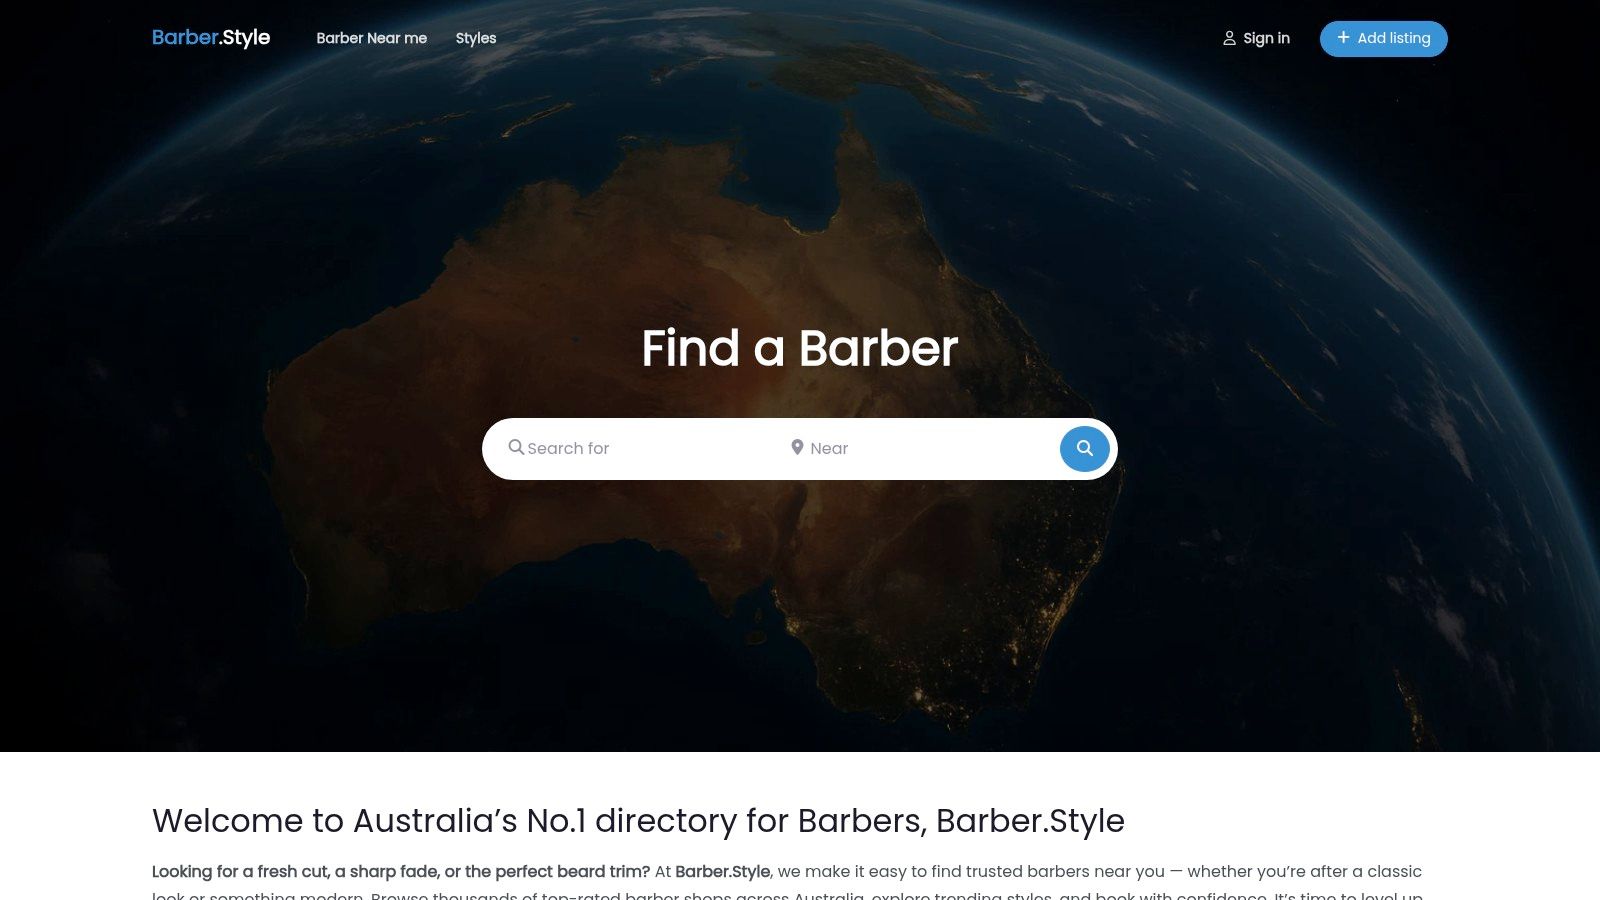Click the bold Barber.Style text in paragraph
The width and height of the screenshot is (1600, 900).
(723, 871)
